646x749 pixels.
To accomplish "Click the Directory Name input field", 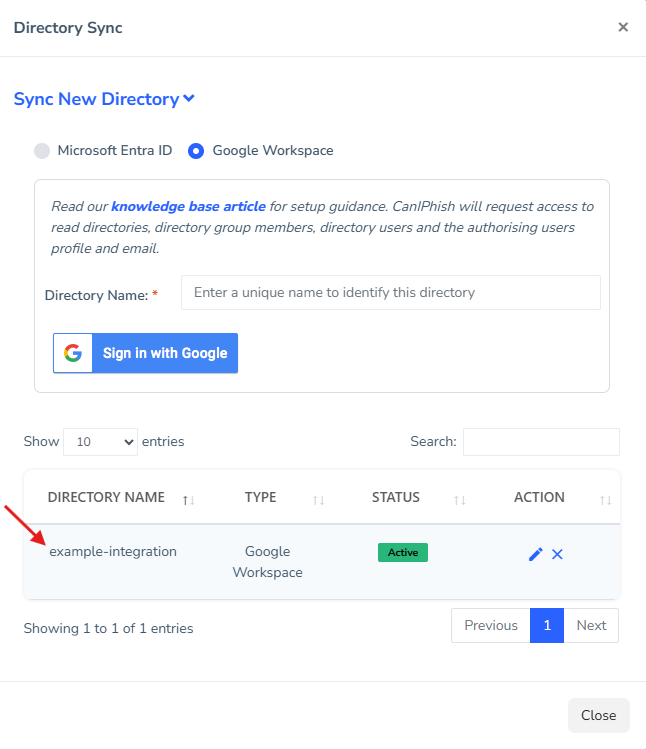I will click(x=390, y=293).
